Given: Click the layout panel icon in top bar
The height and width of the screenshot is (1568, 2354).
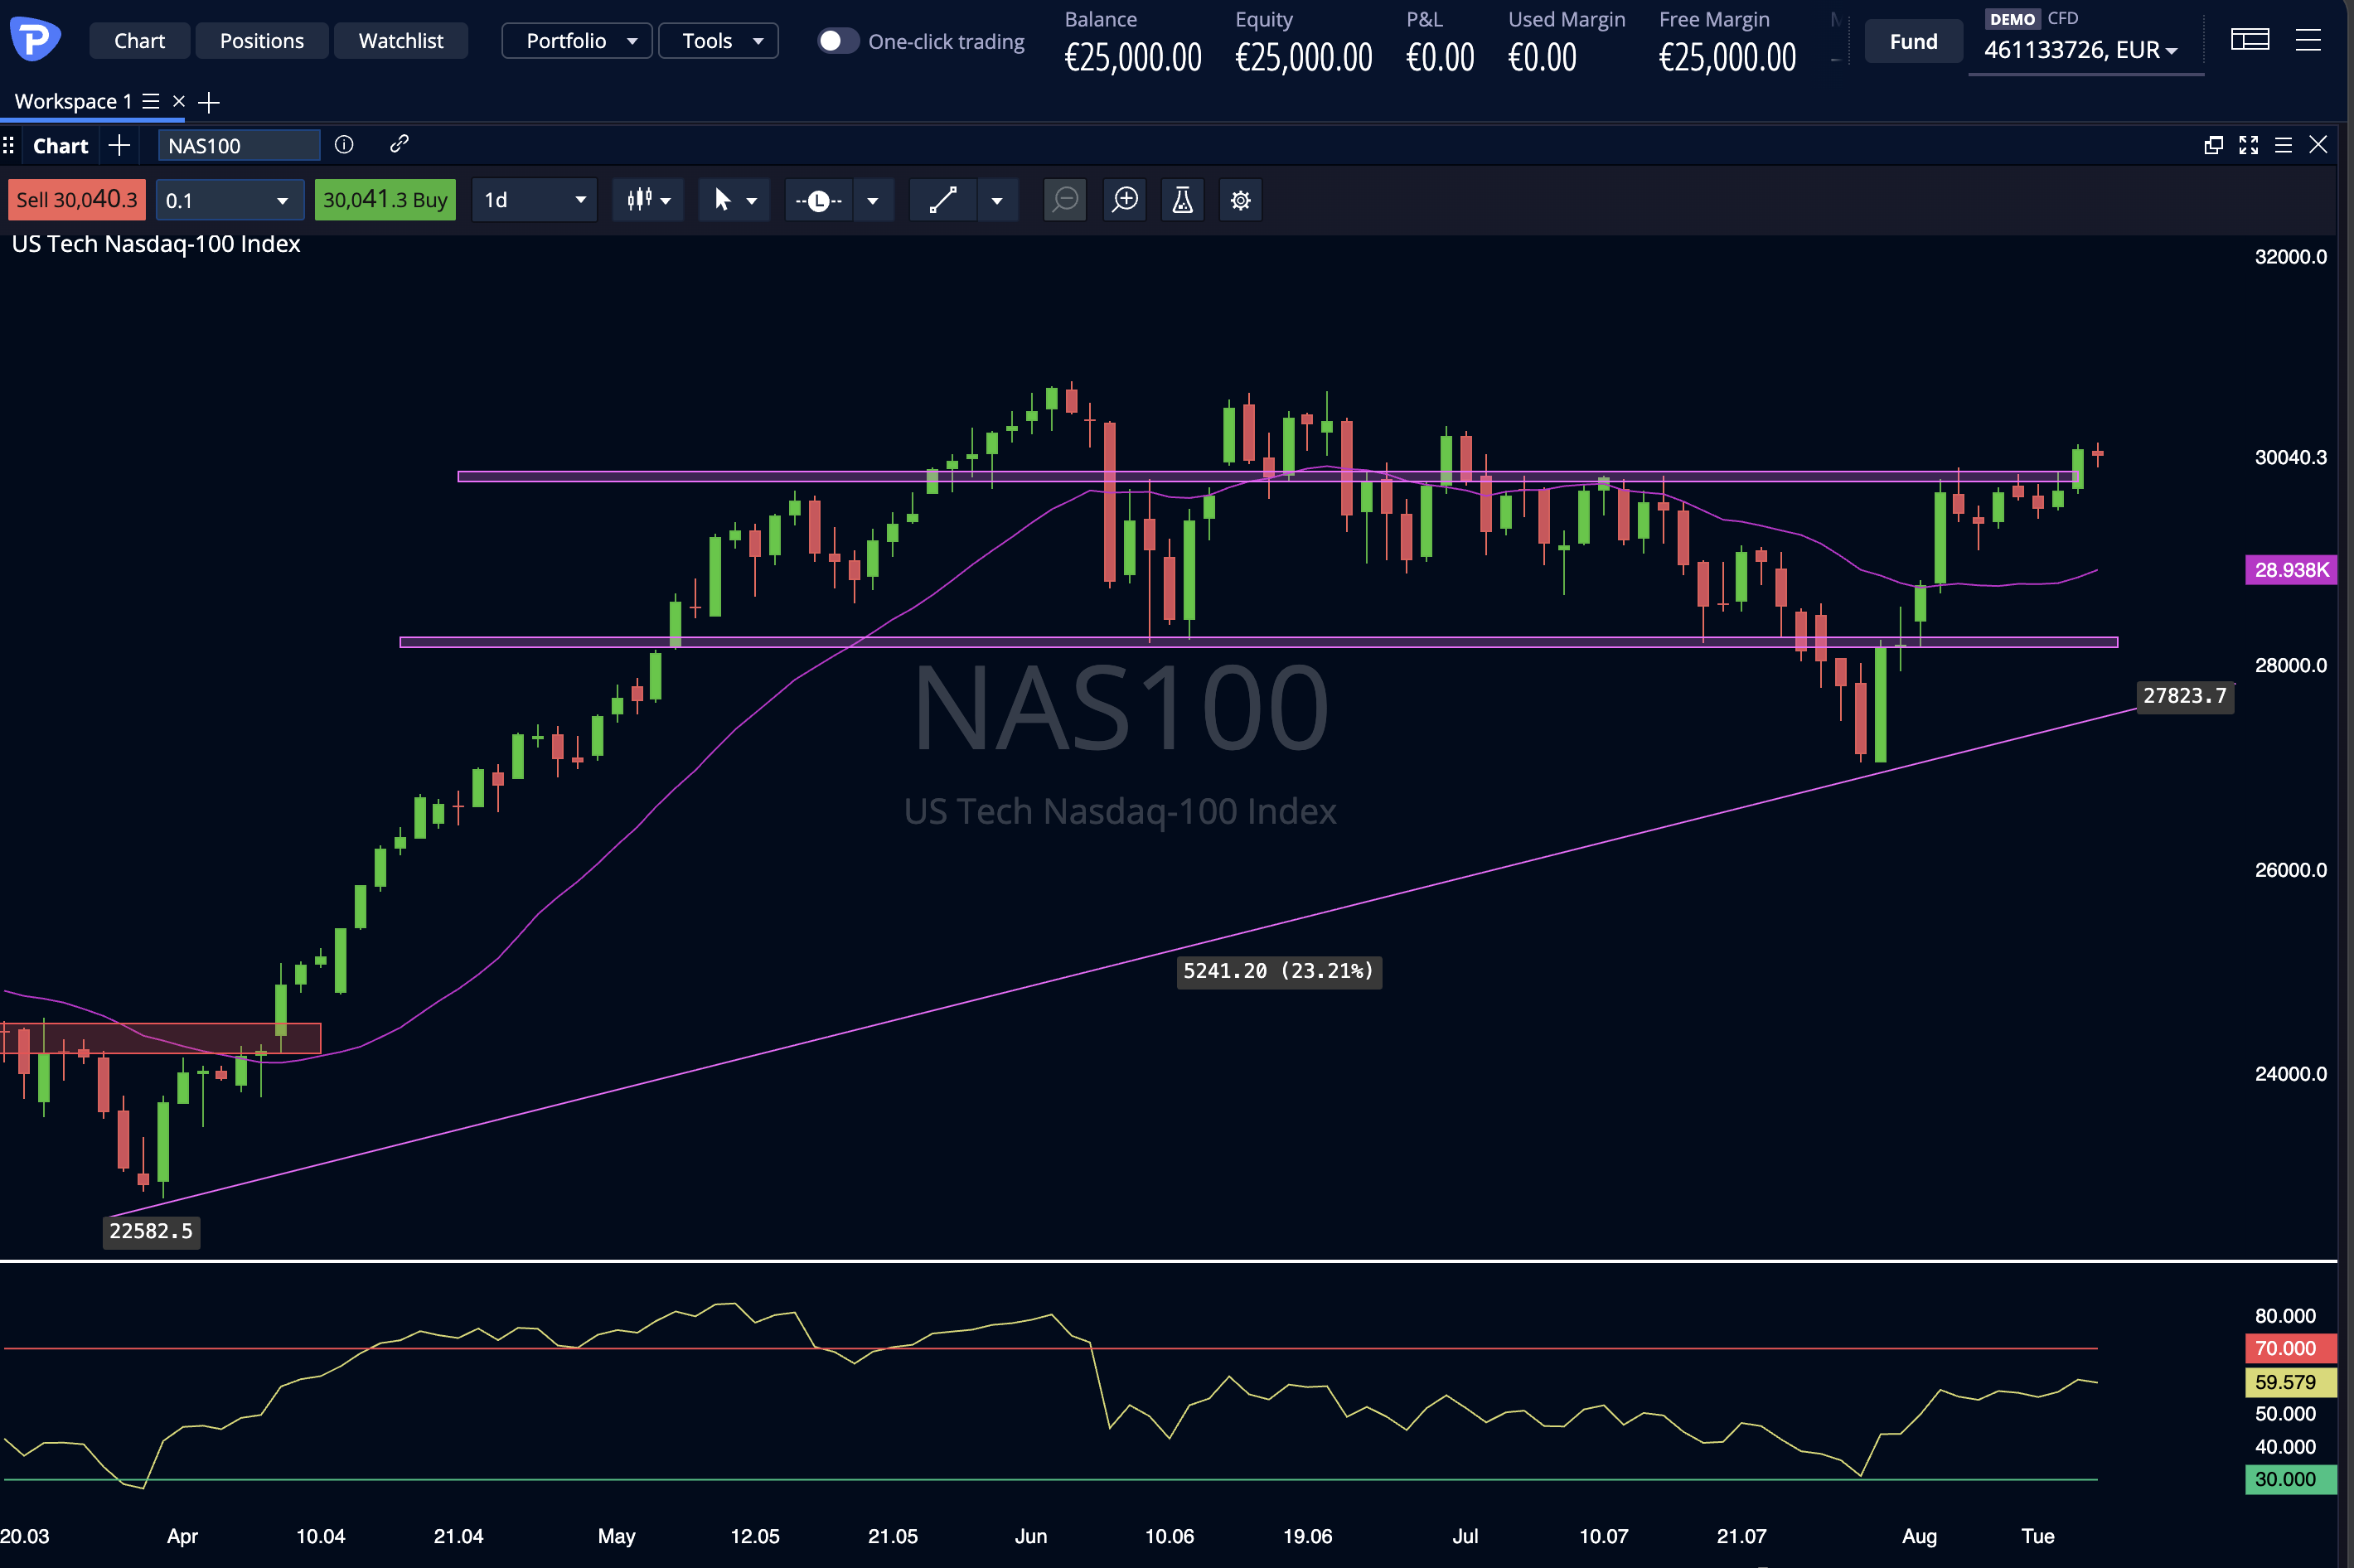Looking at the screenshot, I should [2250, 40].
